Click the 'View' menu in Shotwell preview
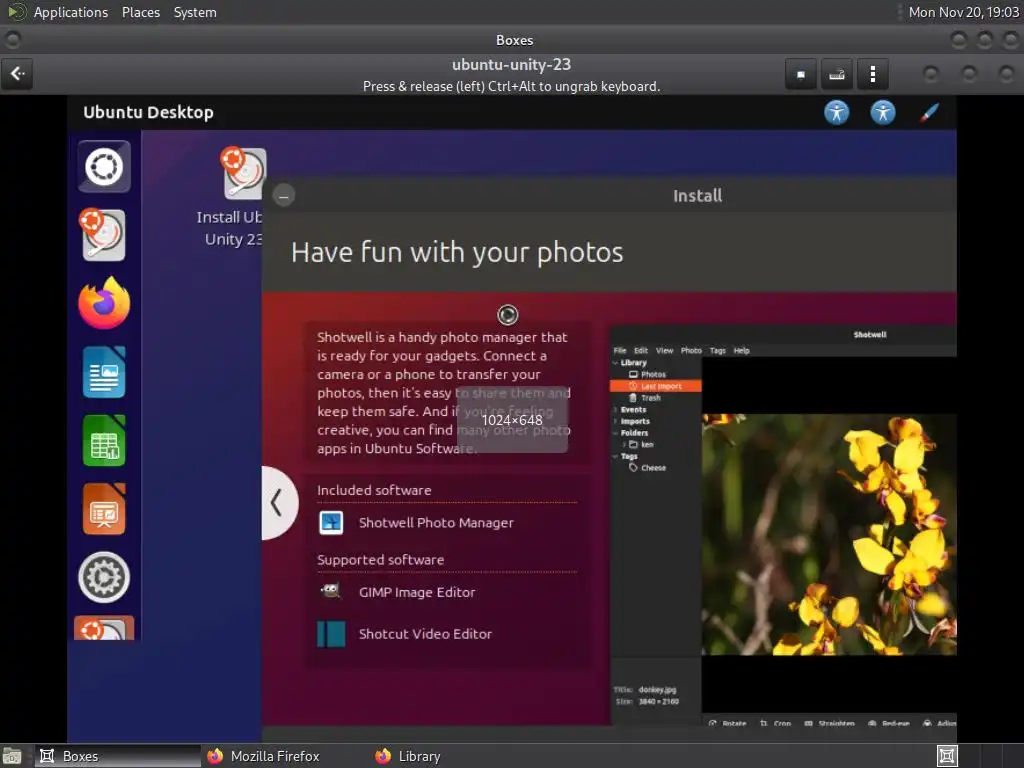 (664, 351)
